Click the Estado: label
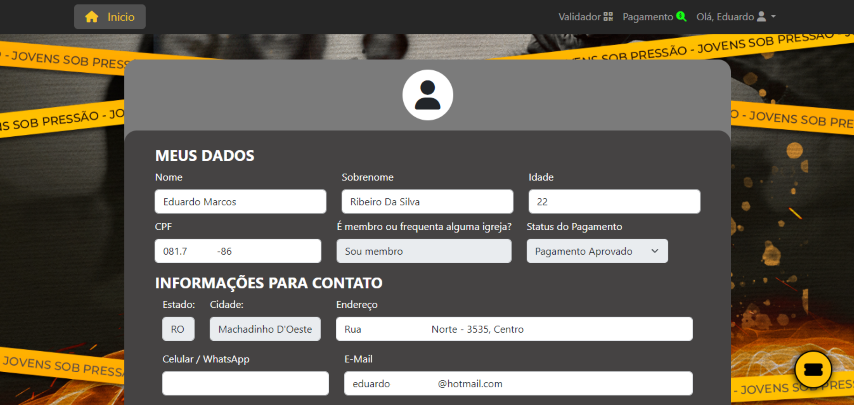 pos(179,304)
